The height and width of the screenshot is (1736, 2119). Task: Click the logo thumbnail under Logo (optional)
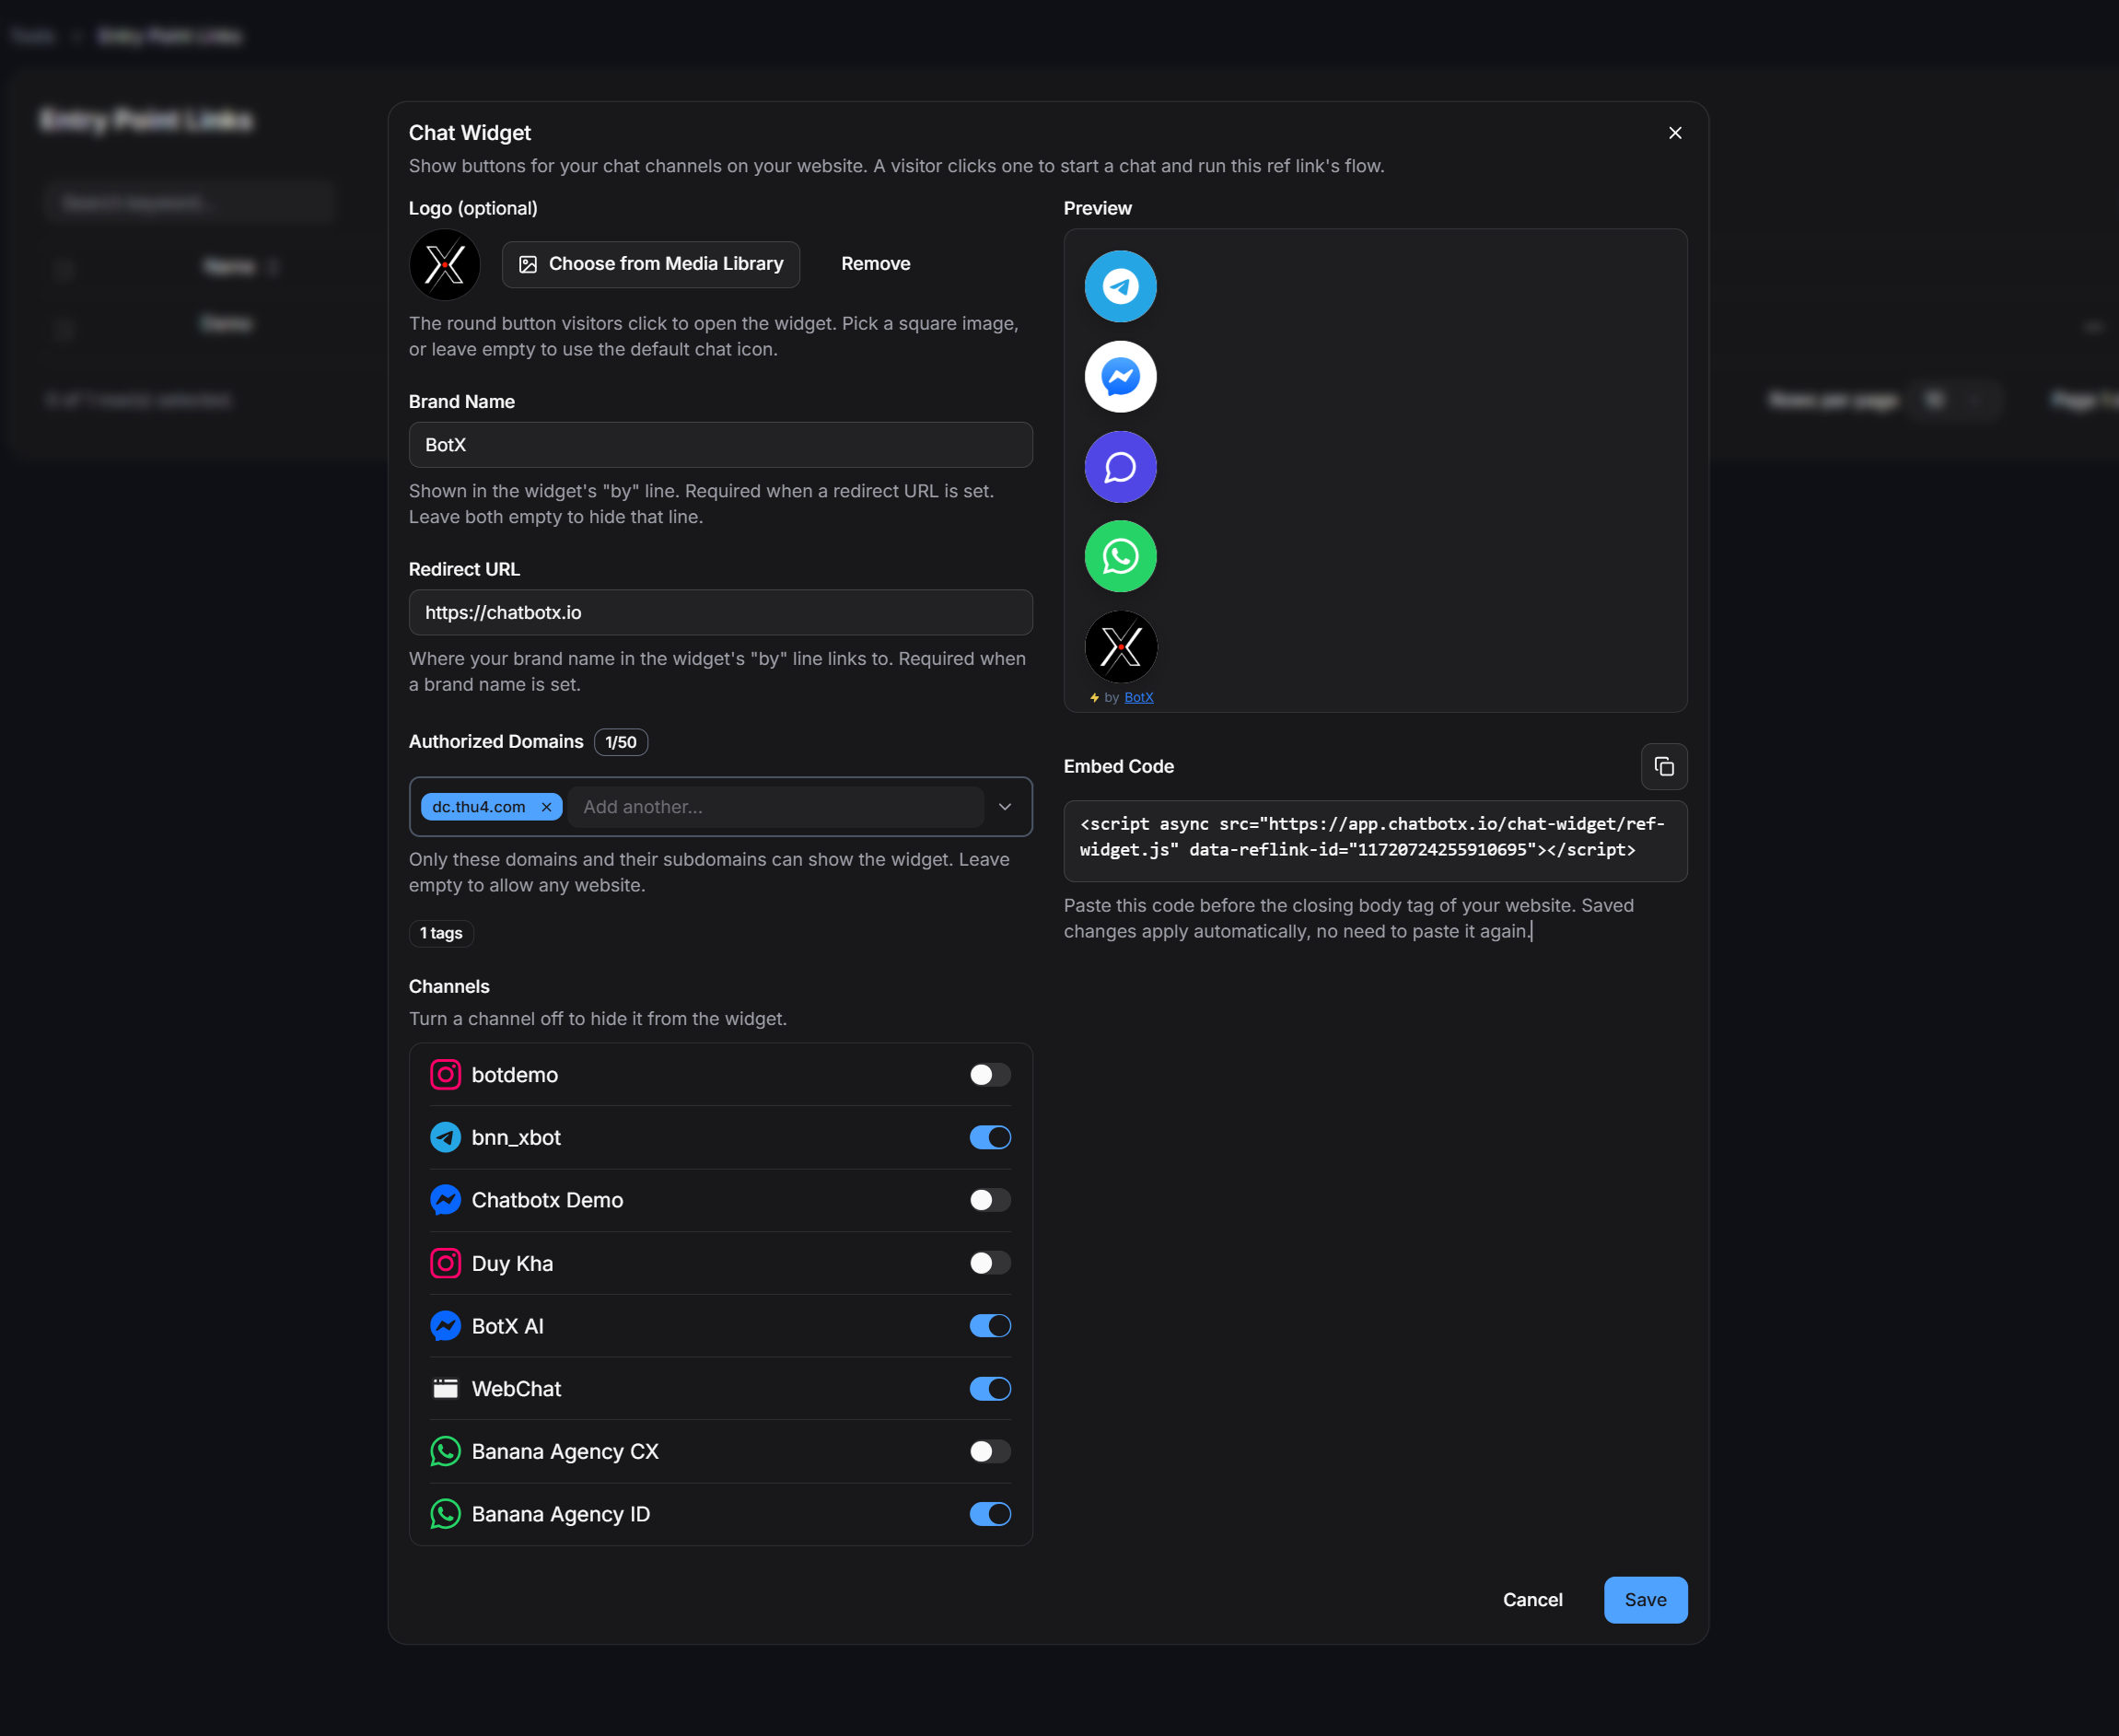click(x=445, y=265)
